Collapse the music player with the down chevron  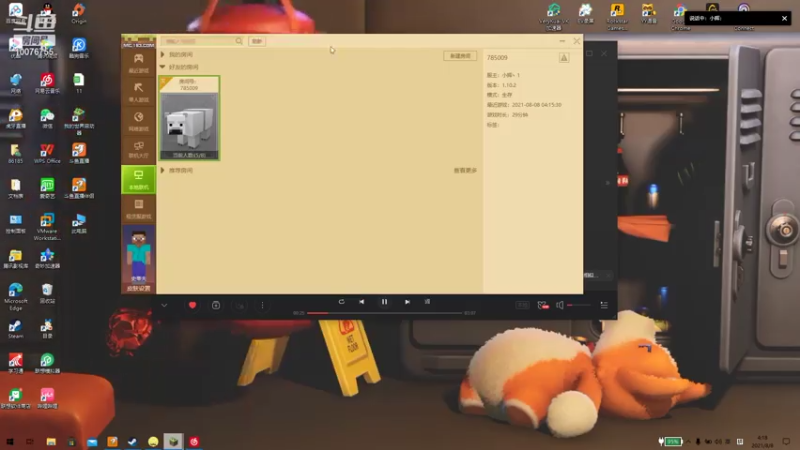164,305
